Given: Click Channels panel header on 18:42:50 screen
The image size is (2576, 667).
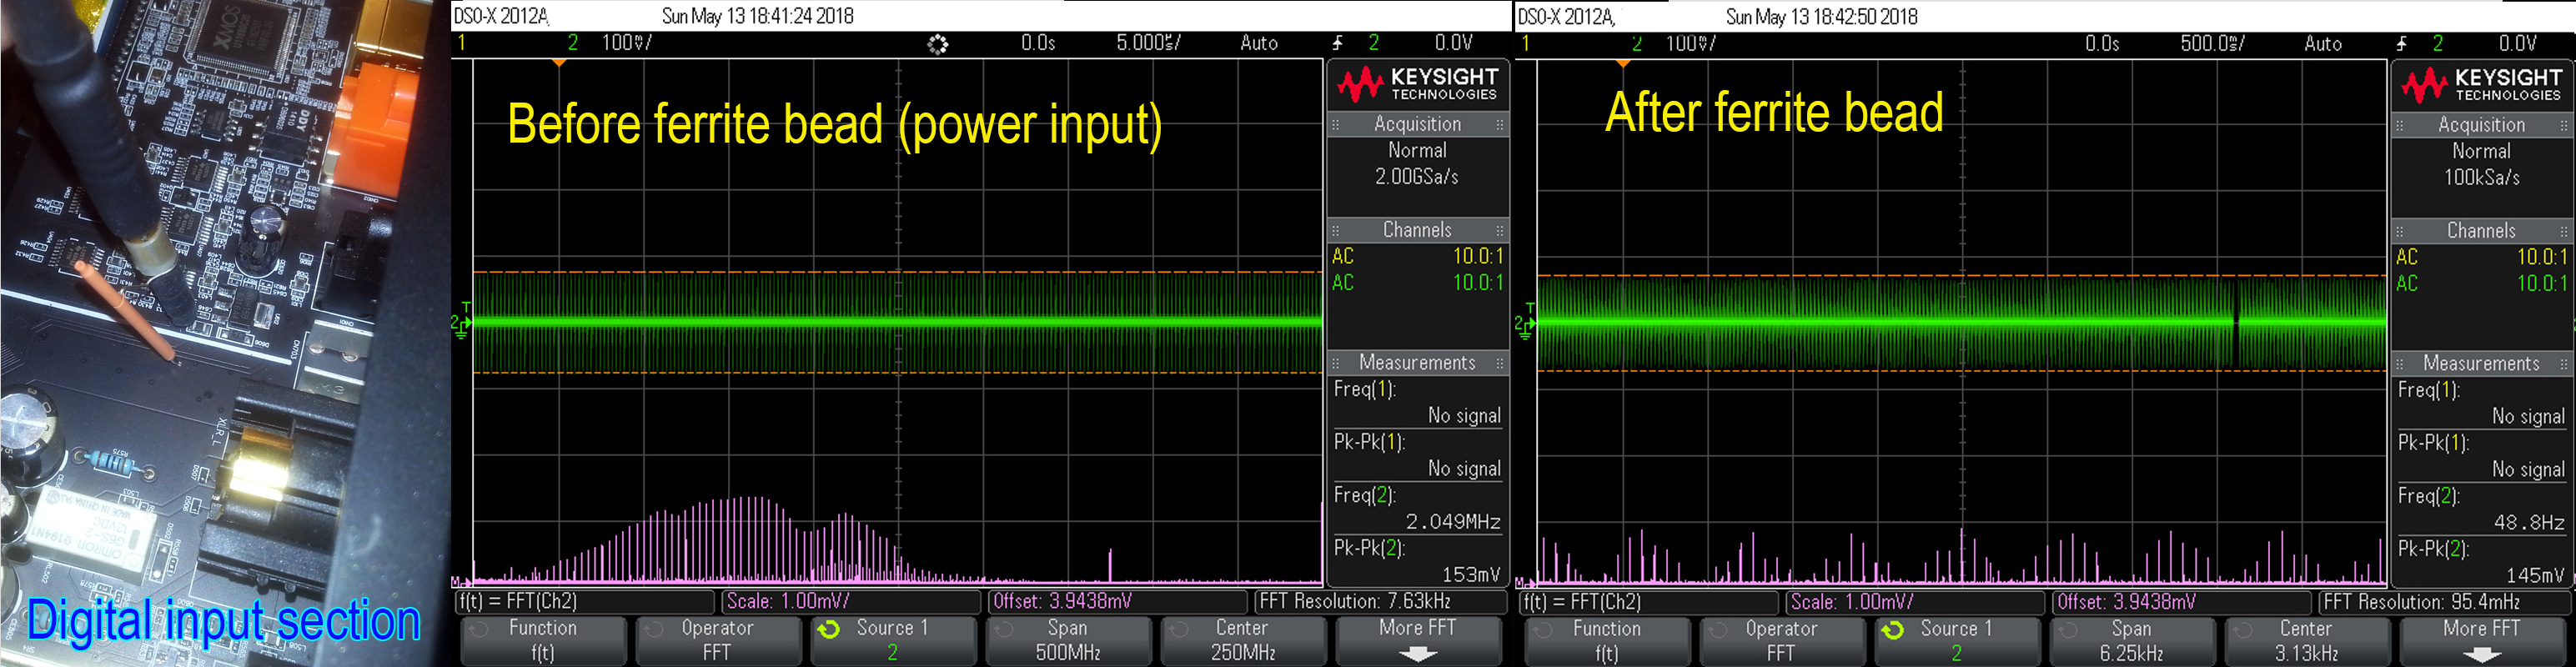Looking at the screenshot, I should point(2481,231).
